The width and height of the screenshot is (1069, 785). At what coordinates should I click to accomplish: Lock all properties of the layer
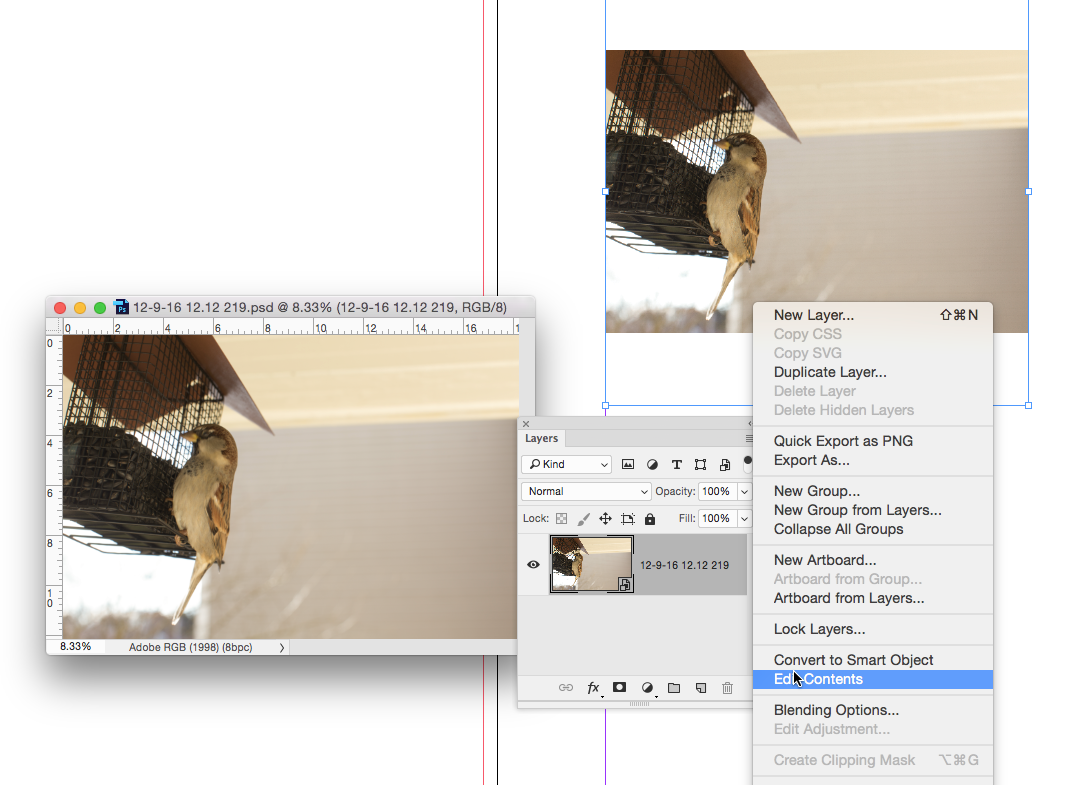coord(649,518)
